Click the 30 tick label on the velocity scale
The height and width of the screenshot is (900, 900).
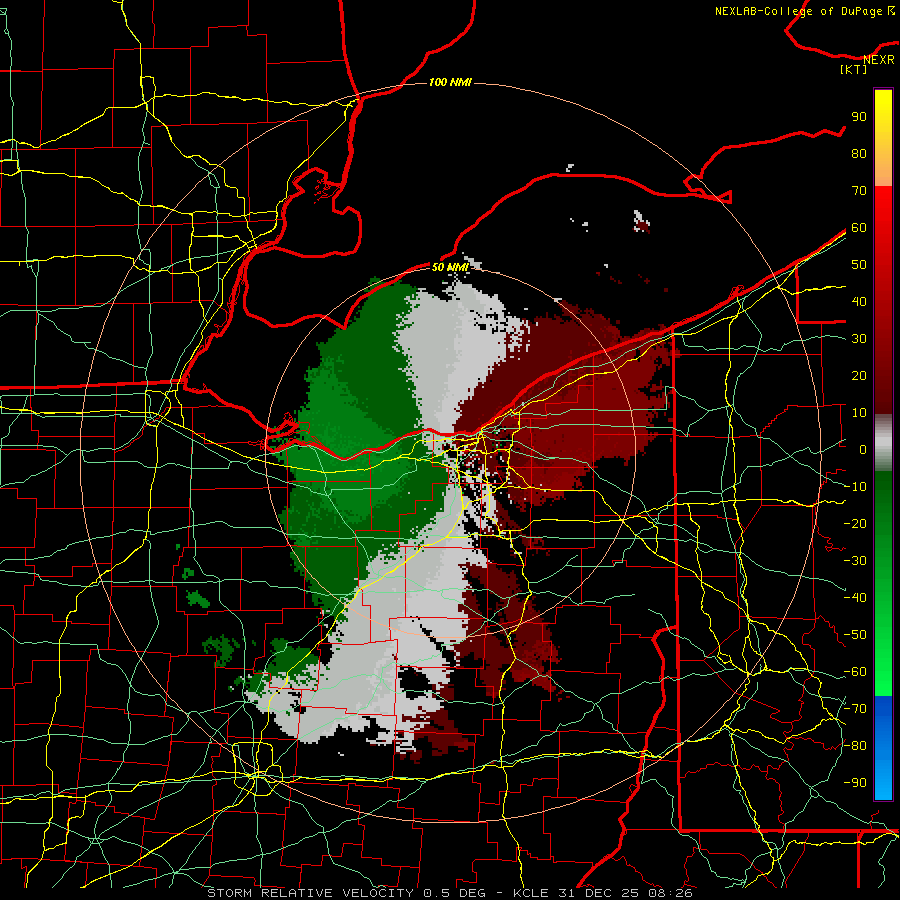[859, 339]
